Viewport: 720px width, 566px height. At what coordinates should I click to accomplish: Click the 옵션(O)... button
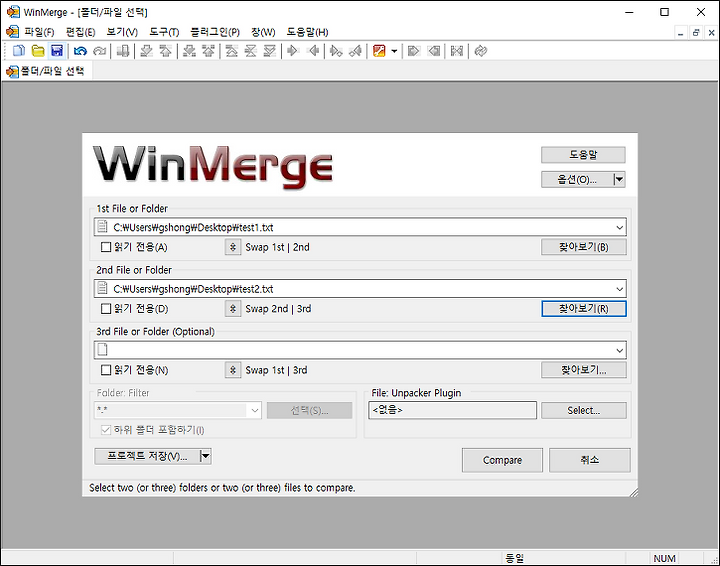pos(577,179)
